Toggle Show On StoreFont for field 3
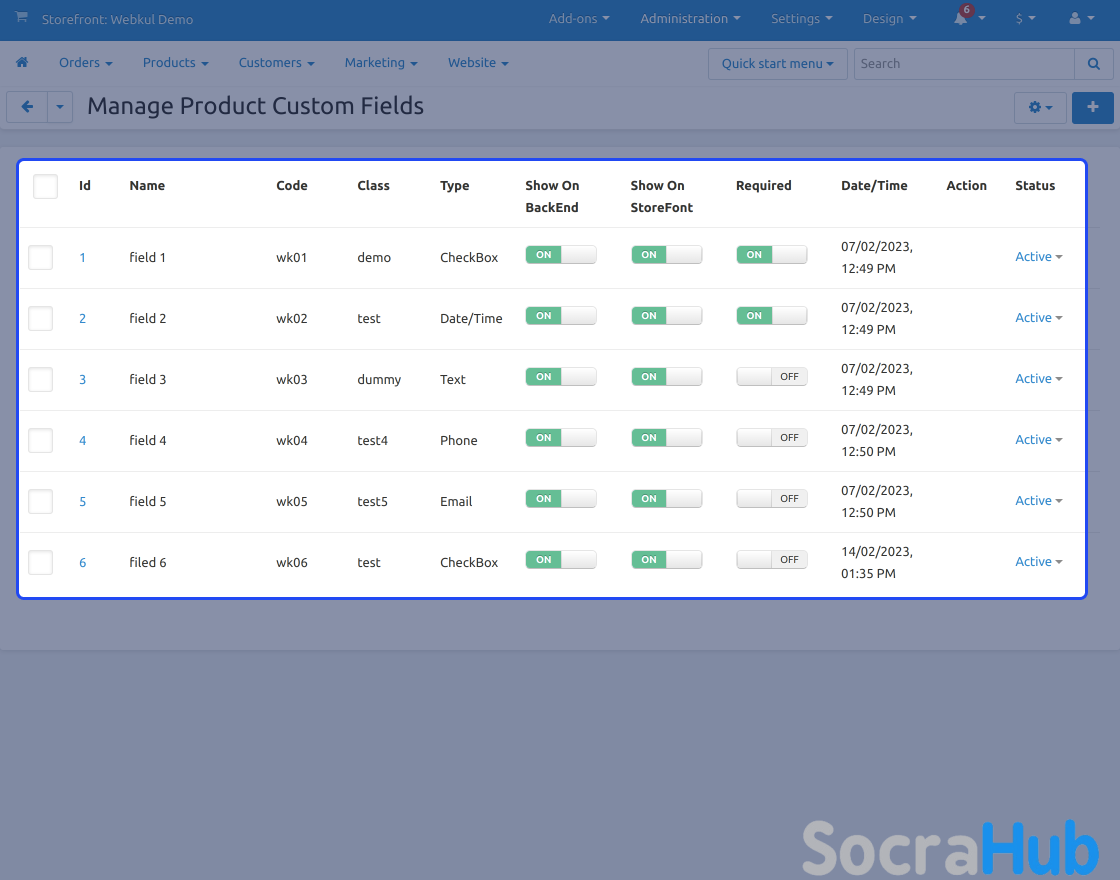 (666, 377)
